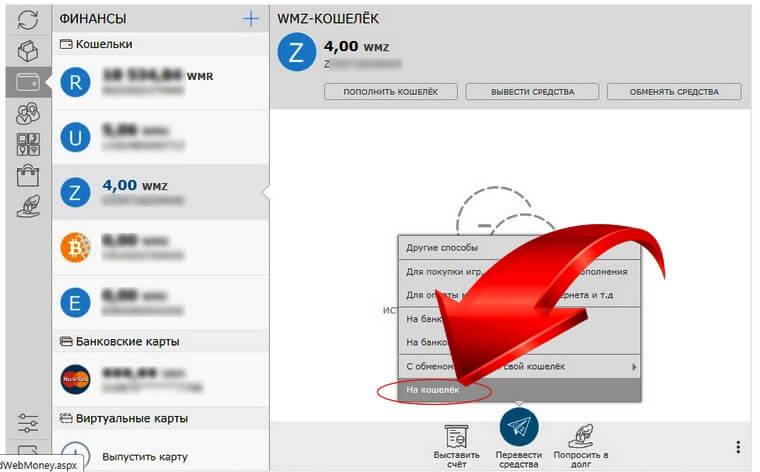The width and height of the screenshot is (760, 472).
Task: Choose Другие способы menu item
Action: point(519,248)
